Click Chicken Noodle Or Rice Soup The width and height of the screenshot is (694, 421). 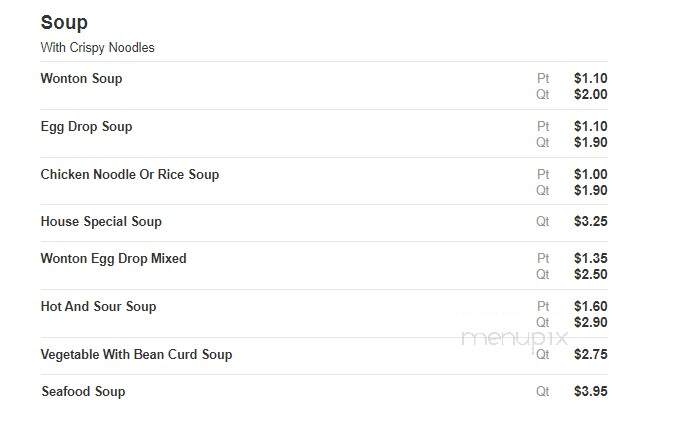coord(130,174)
